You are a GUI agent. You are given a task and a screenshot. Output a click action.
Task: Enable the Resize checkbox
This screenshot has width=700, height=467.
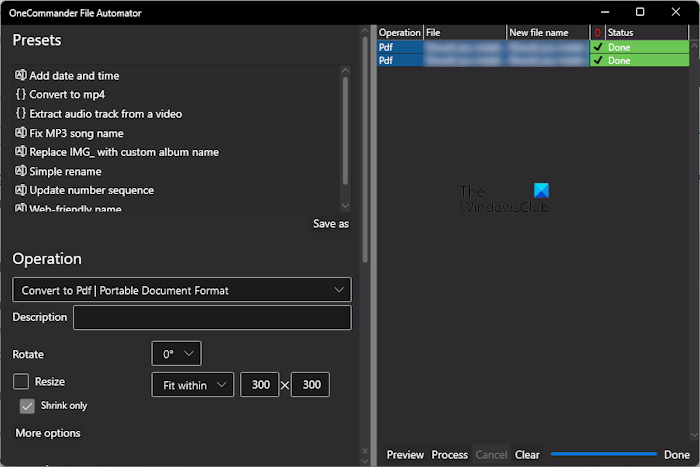click(21, 381)
